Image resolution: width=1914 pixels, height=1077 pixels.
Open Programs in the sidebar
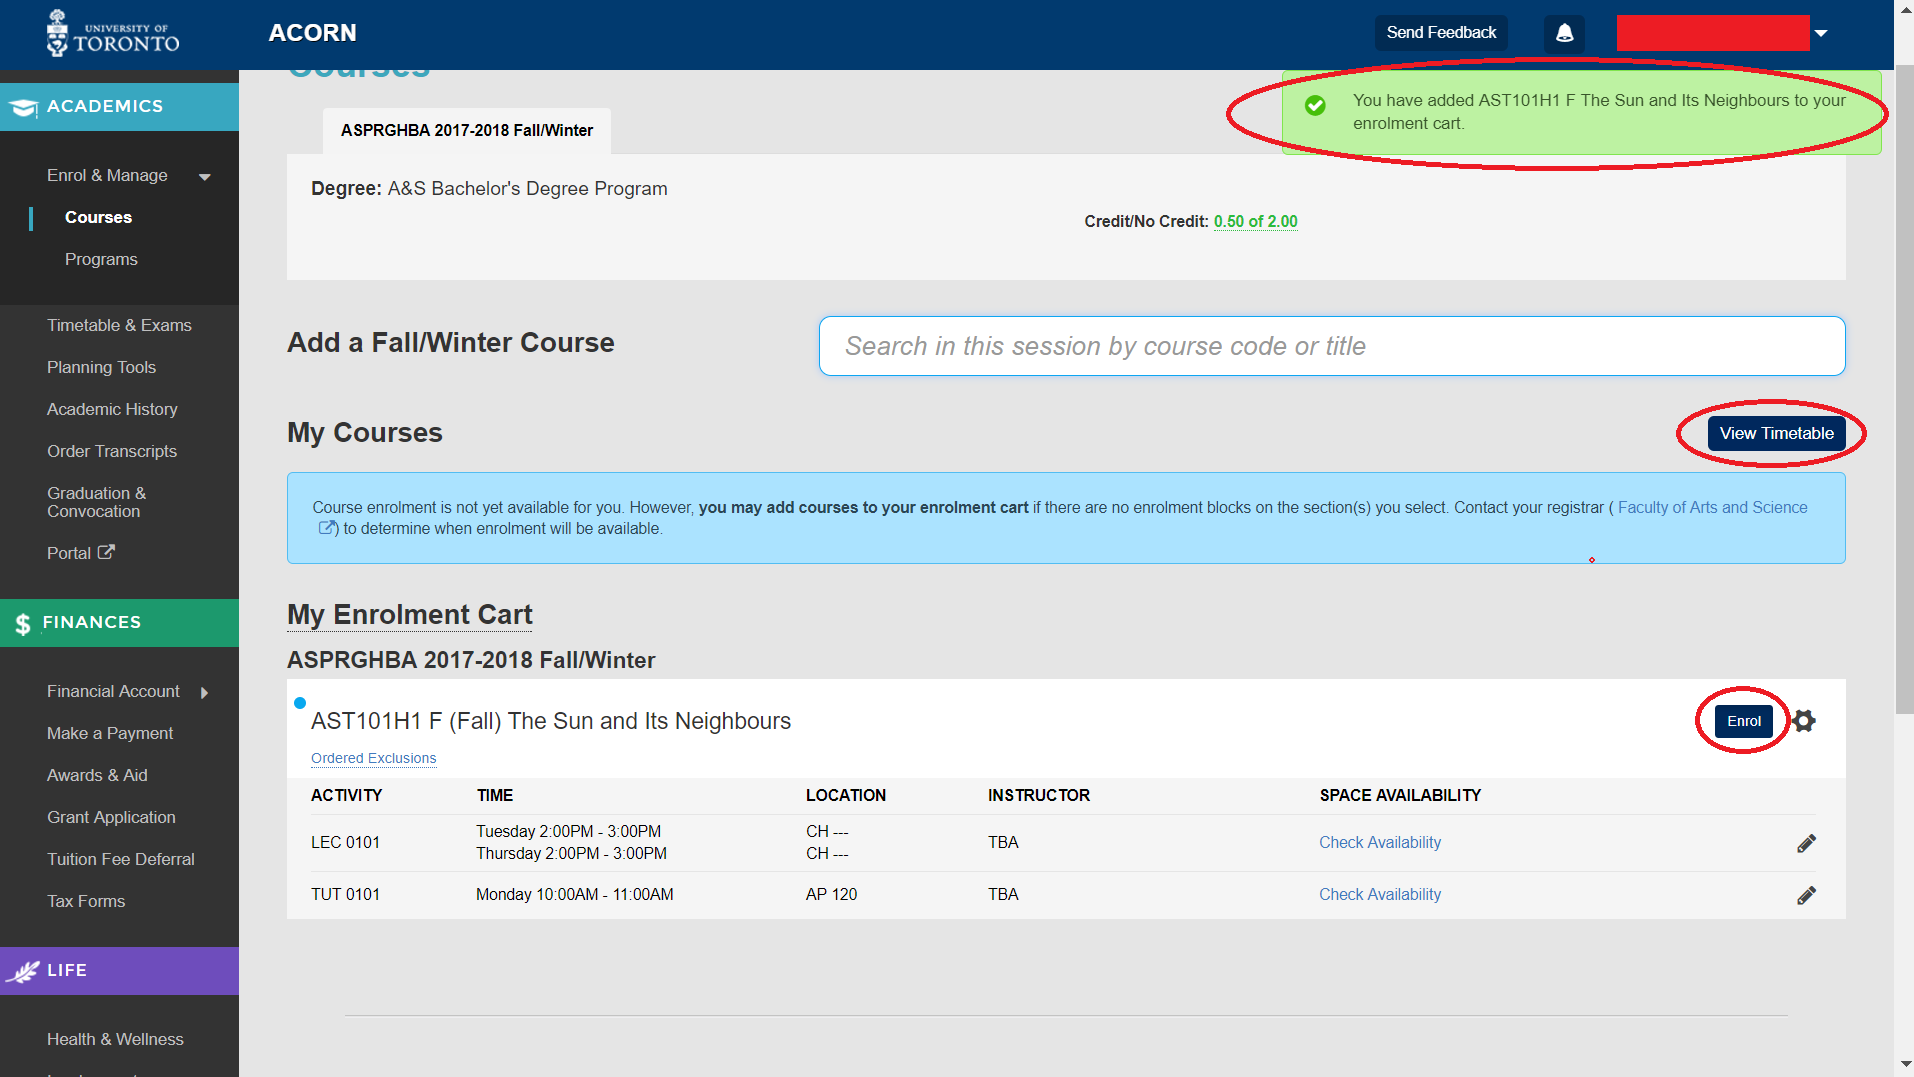point(101,259)
